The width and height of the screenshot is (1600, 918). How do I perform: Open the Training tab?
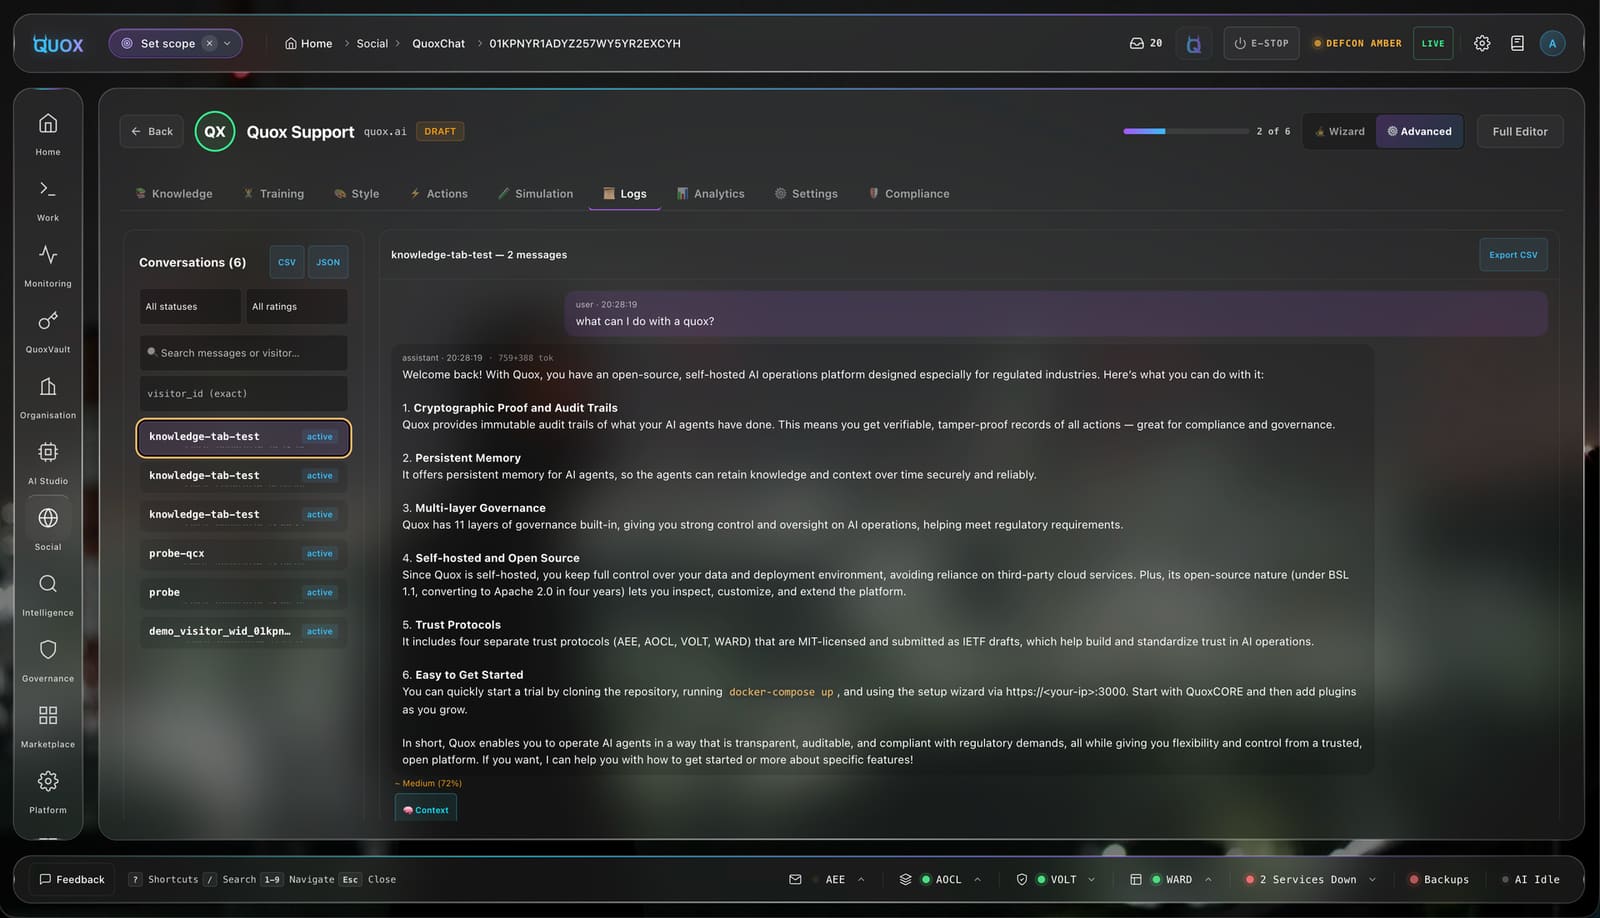(274, 193)
